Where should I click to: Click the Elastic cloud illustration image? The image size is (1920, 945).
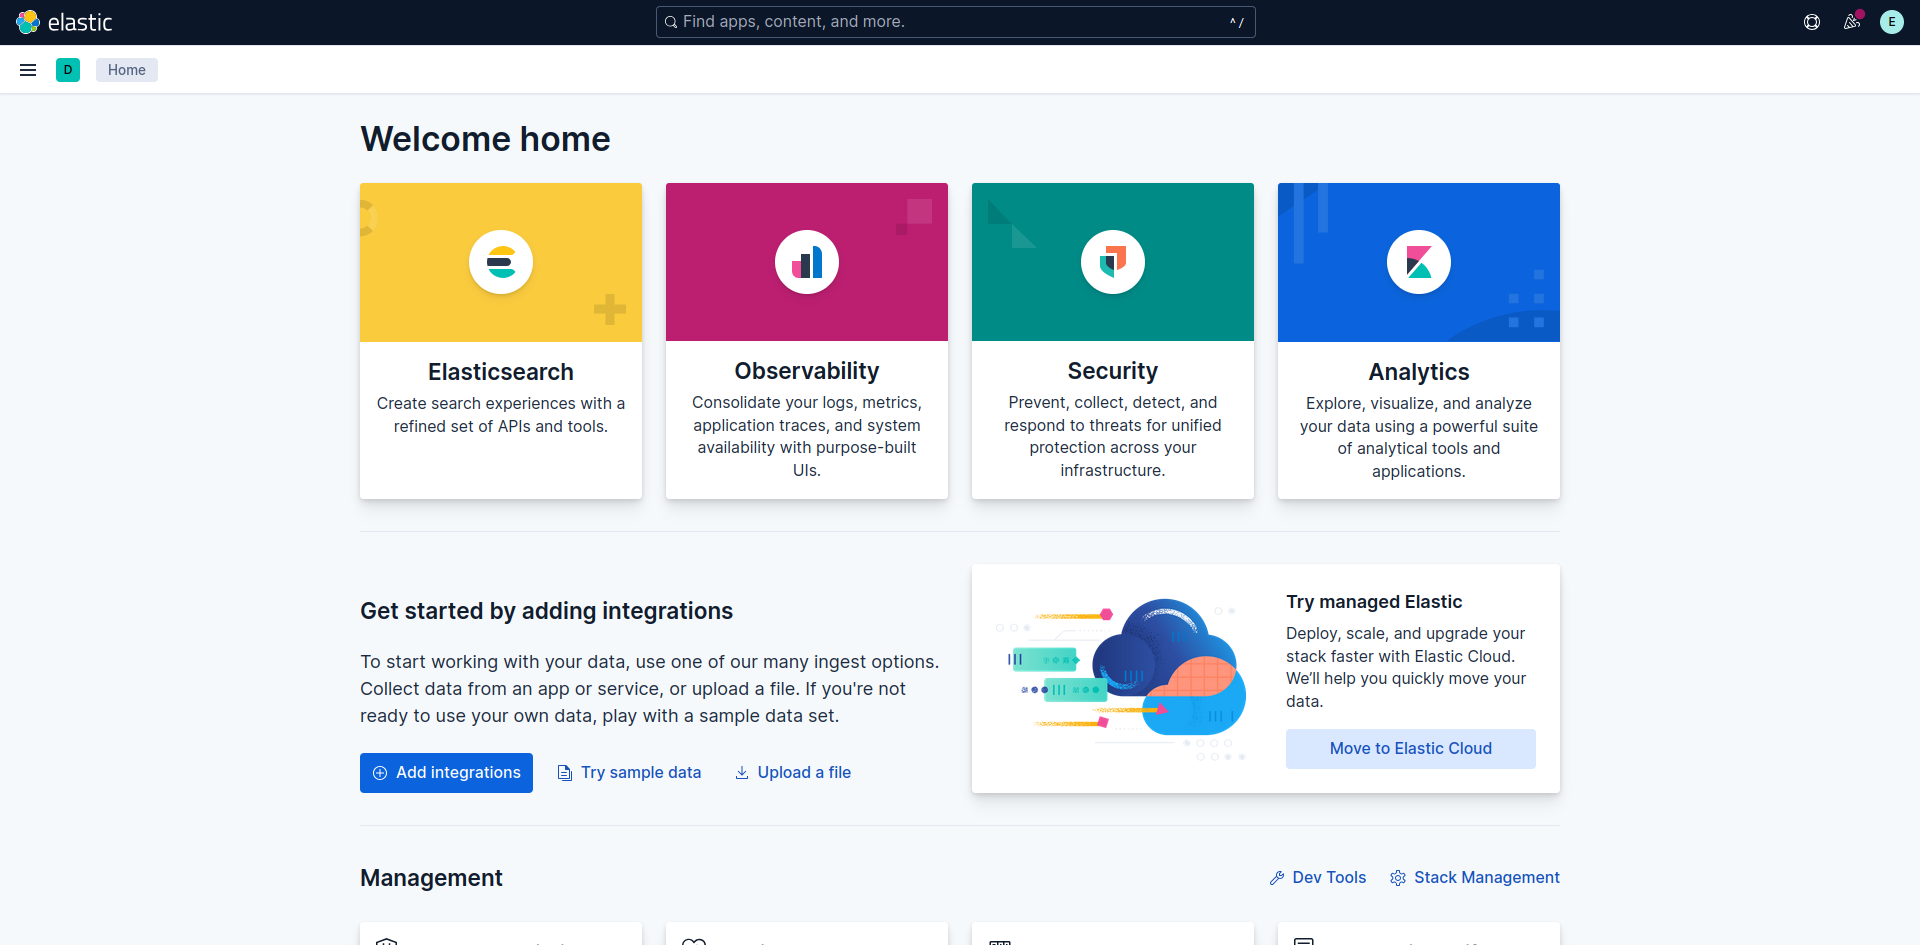[x=1121, y=679]
